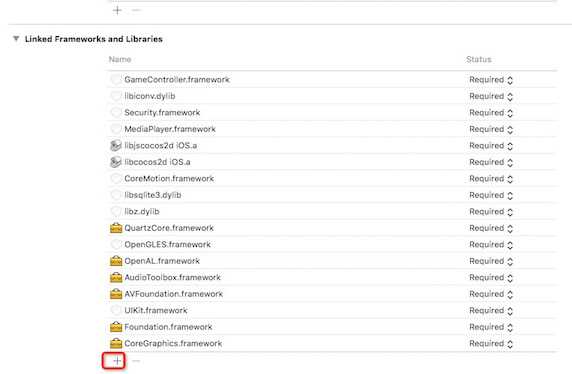Select the AudioToolbox.framework name text
The image size is (572, 374).
point(172,277)
